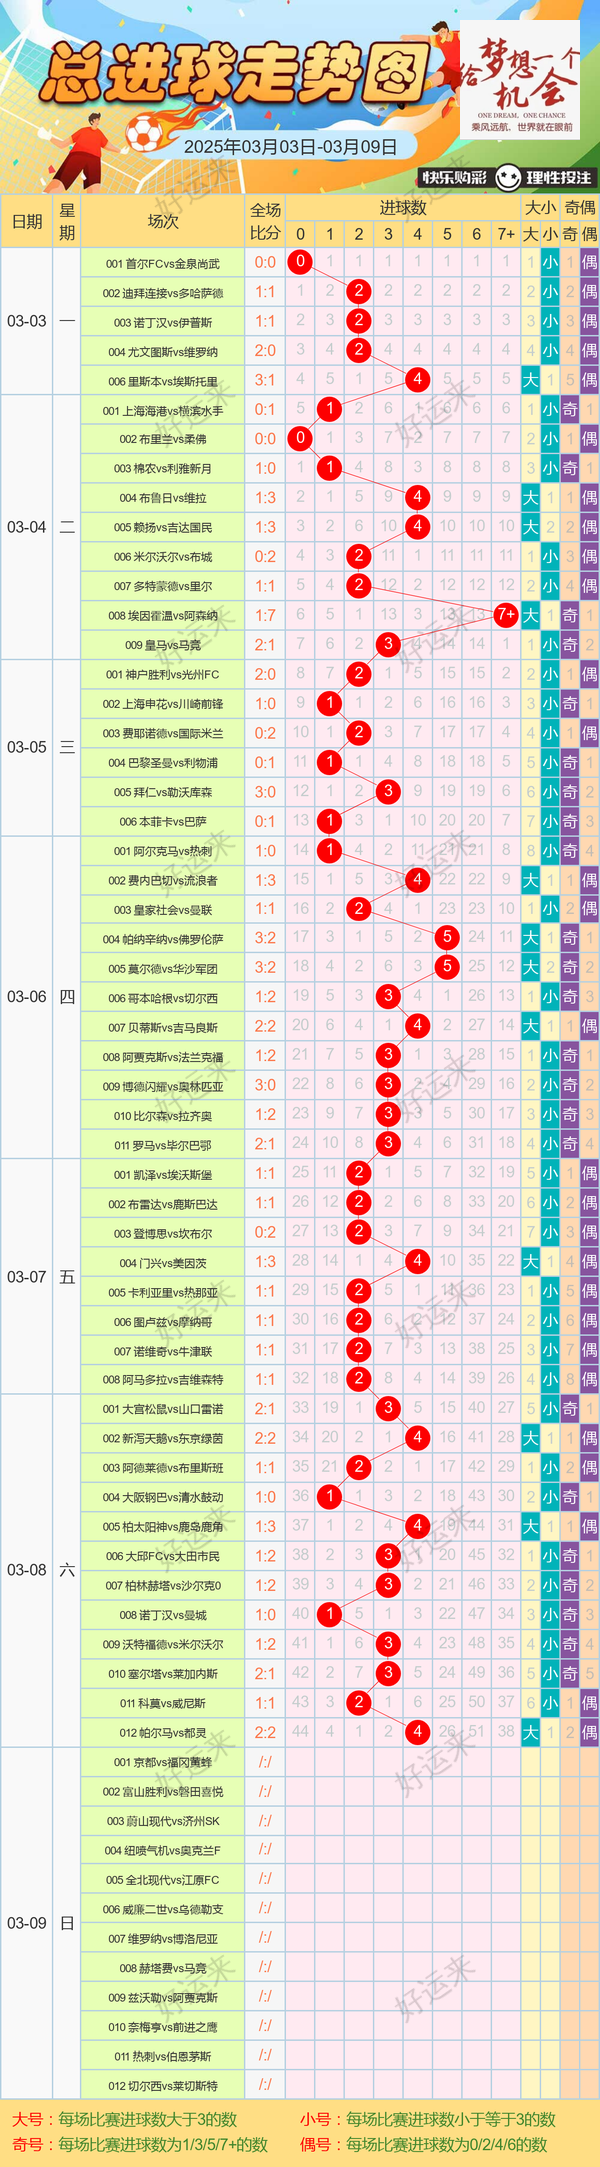This screenshot has height=2167, width=600.
Task: Click the smiley face icon beside 理性投注
Action: coord(508,178)
